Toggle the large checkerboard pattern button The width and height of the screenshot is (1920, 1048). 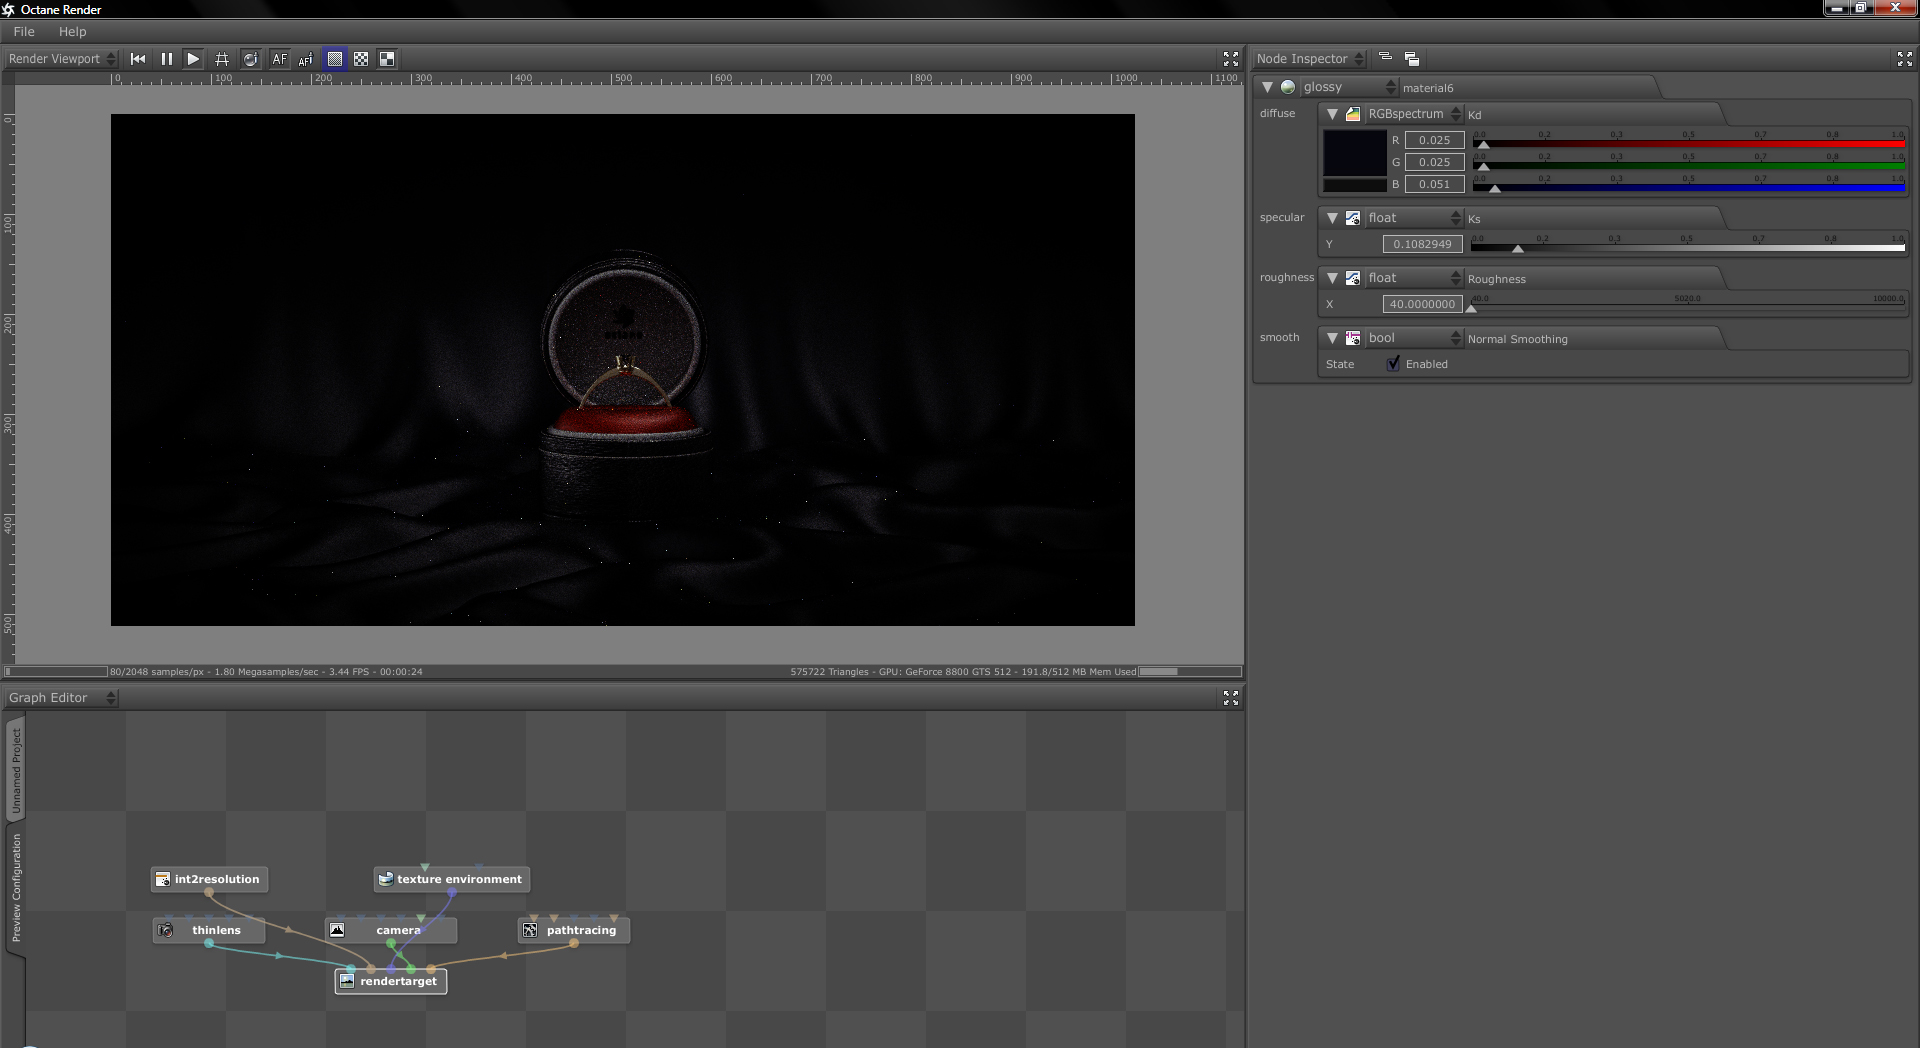coord(387,59)
